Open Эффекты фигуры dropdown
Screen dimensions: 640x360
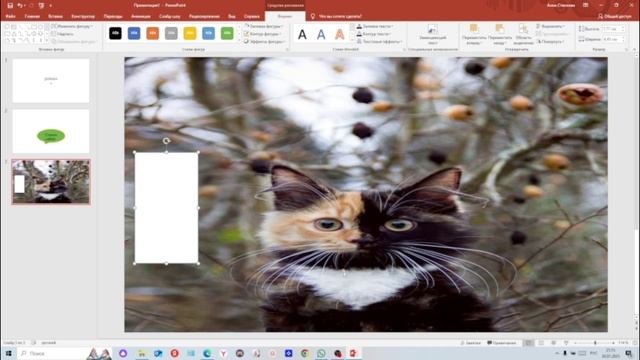264,42
